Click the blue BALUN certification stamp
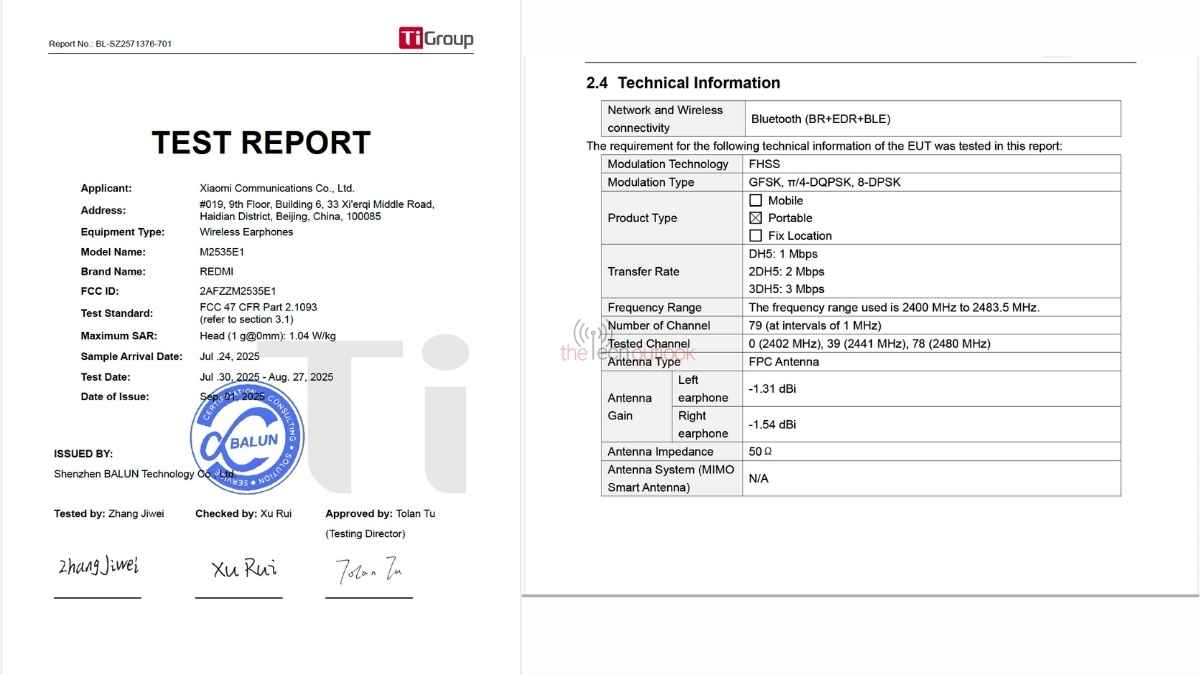The width and height of the screenshot is (1200, 675). click(x=246, y=436)
